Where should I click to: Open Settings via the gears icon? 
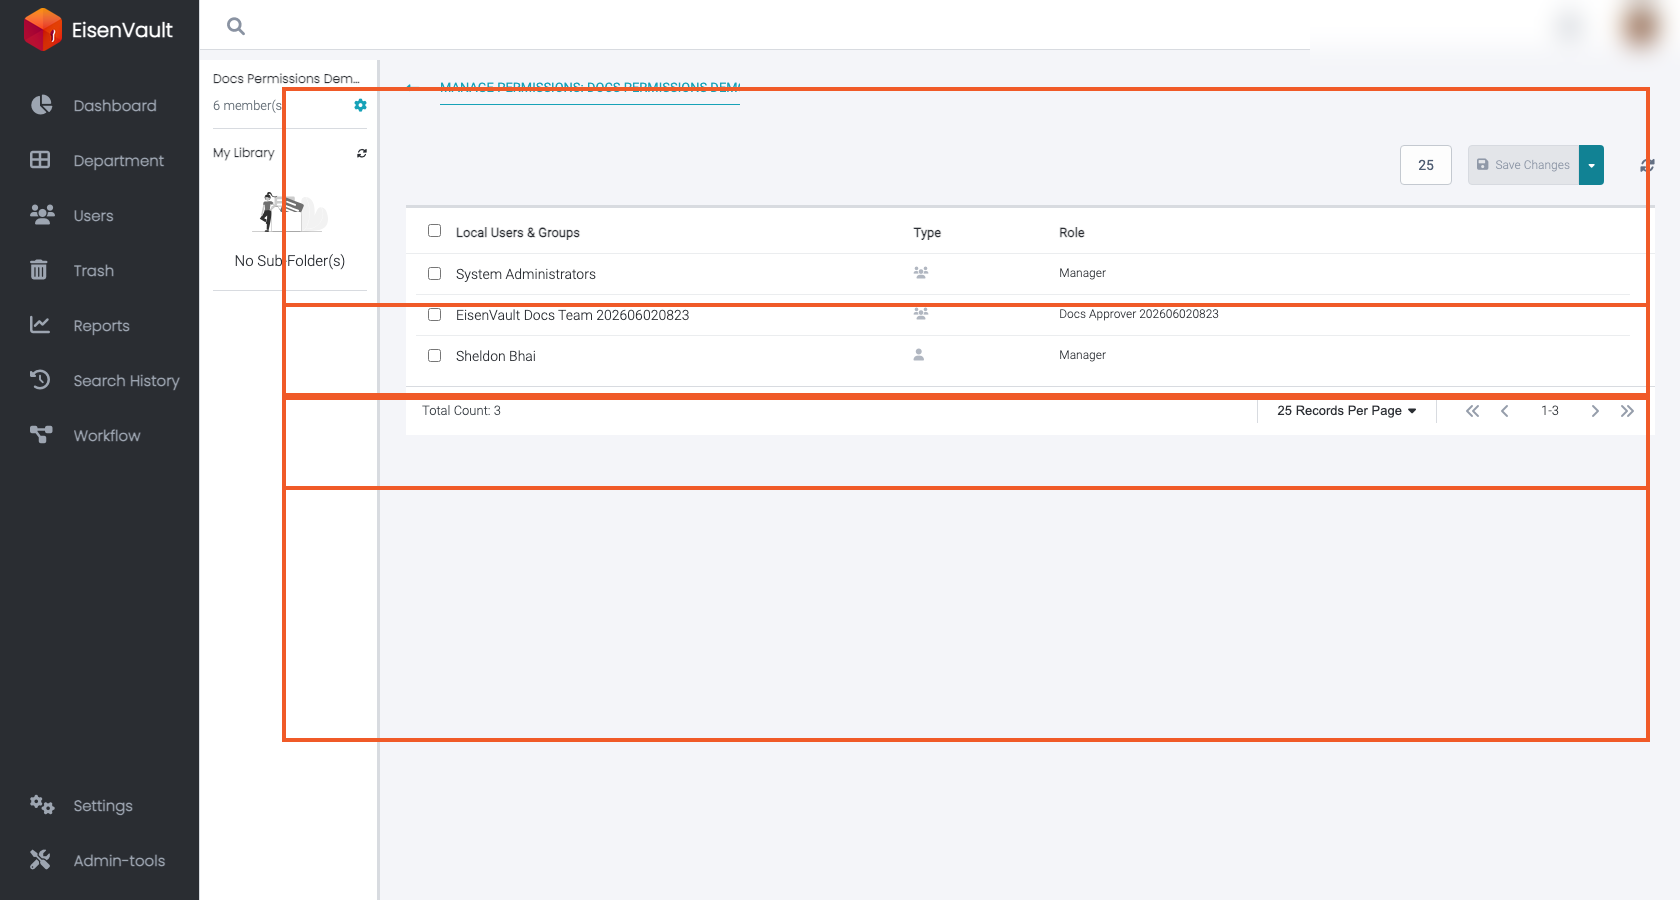click(41, 805)
